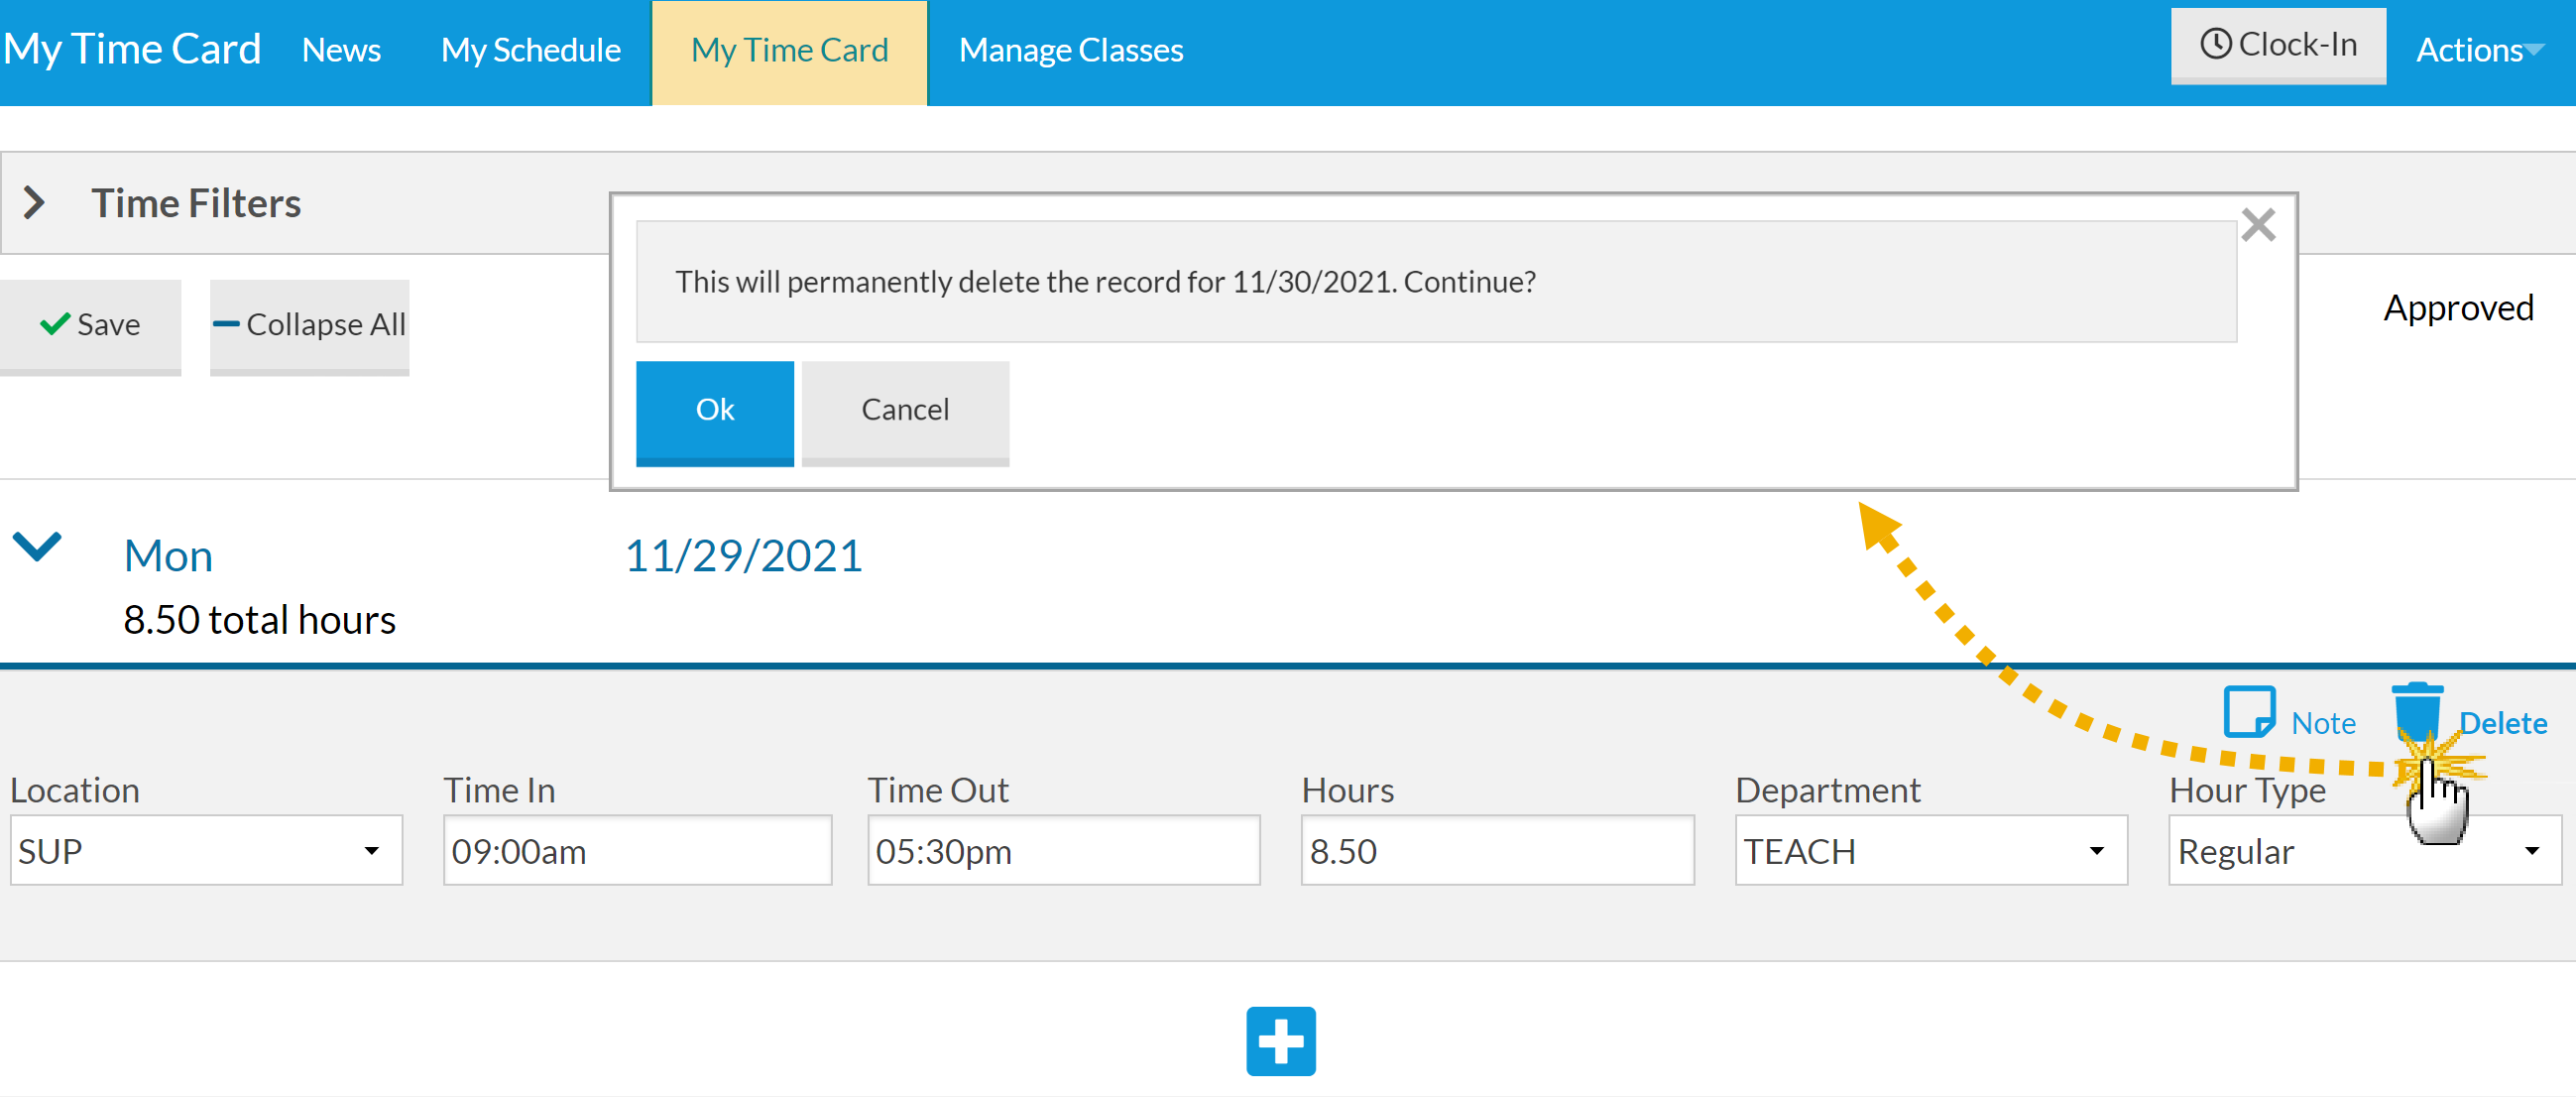Open the News tab

click(341, 50)
